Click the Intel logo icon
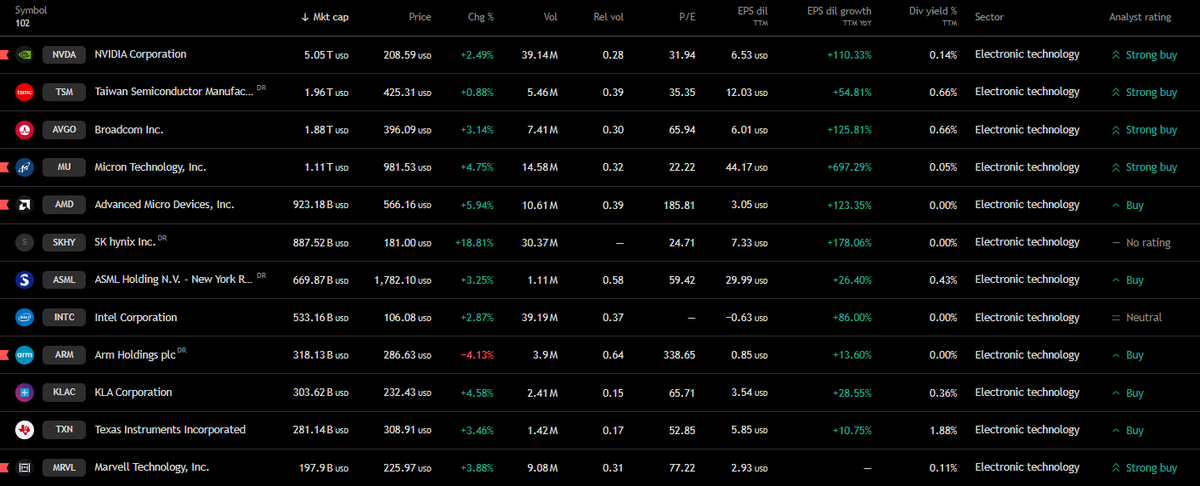The width and height of the screenshot is (1200, 486). [x=25, y=317]
